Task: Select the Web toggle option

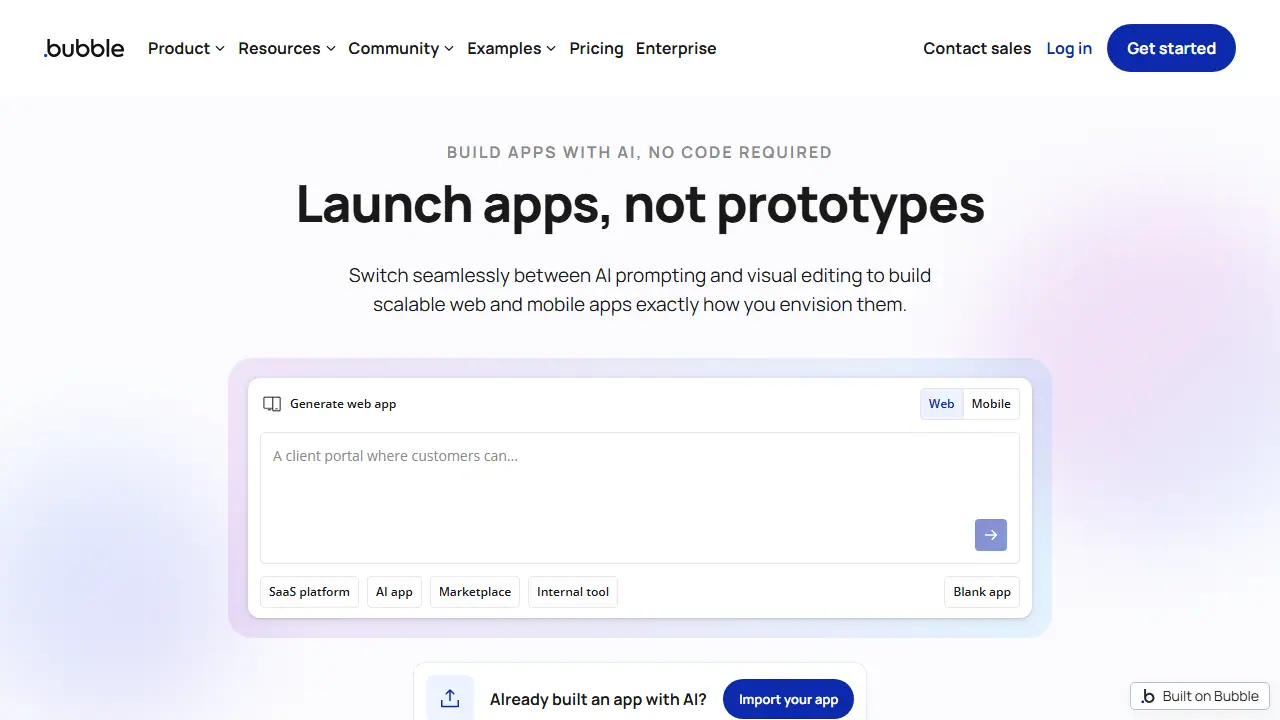Action: (x=941, y=404)
